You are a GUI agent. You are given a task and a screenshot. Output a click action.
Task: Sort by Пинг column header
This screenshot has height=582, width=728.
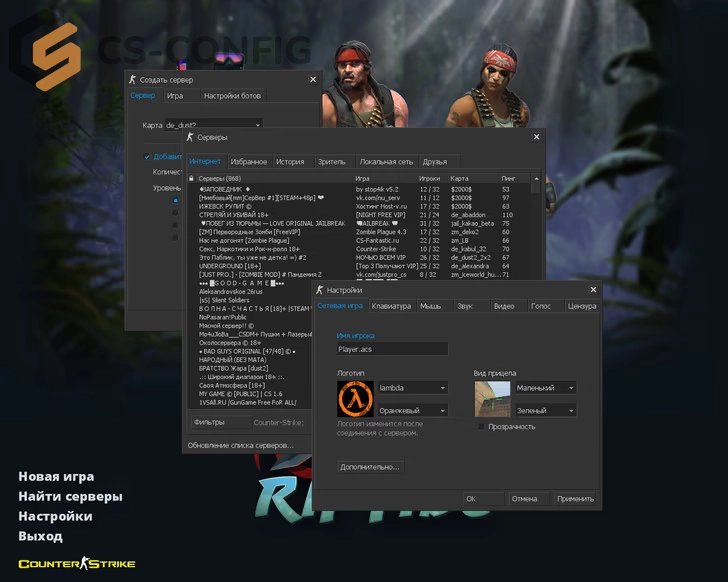[514, 178]
